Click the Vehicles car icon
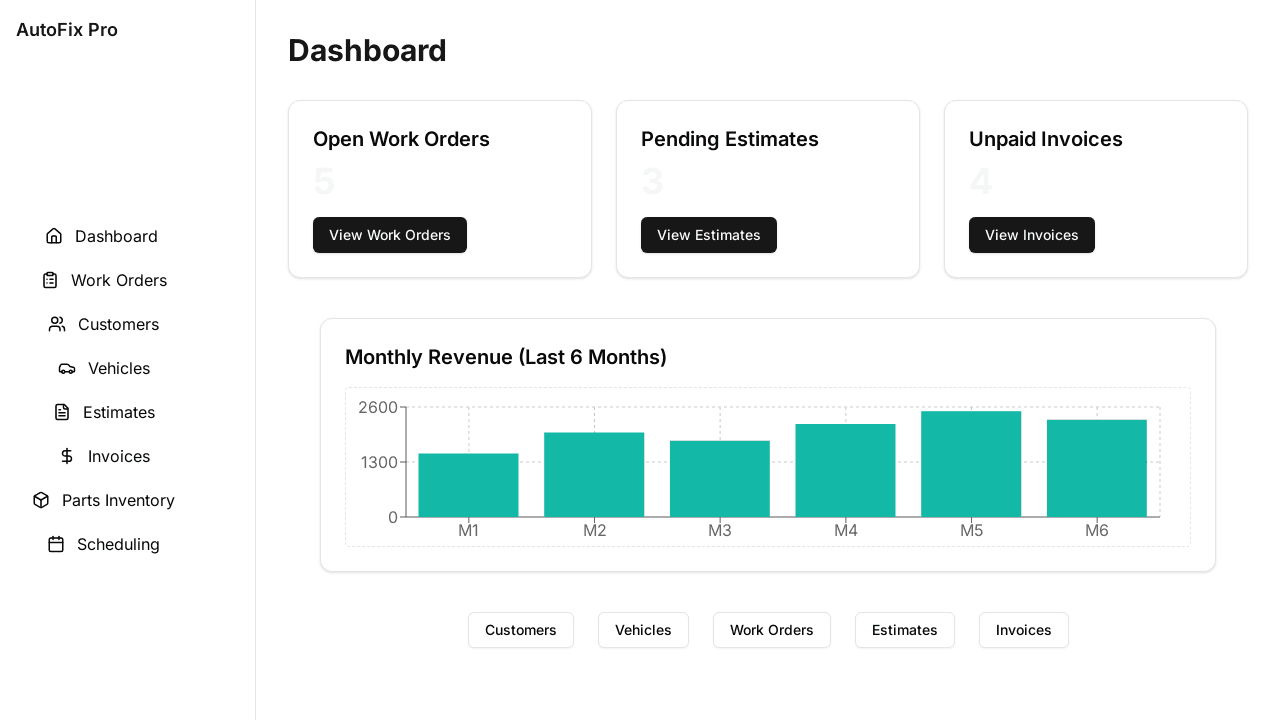Viewport: 1280px width, 720px height. pos(67,368)
